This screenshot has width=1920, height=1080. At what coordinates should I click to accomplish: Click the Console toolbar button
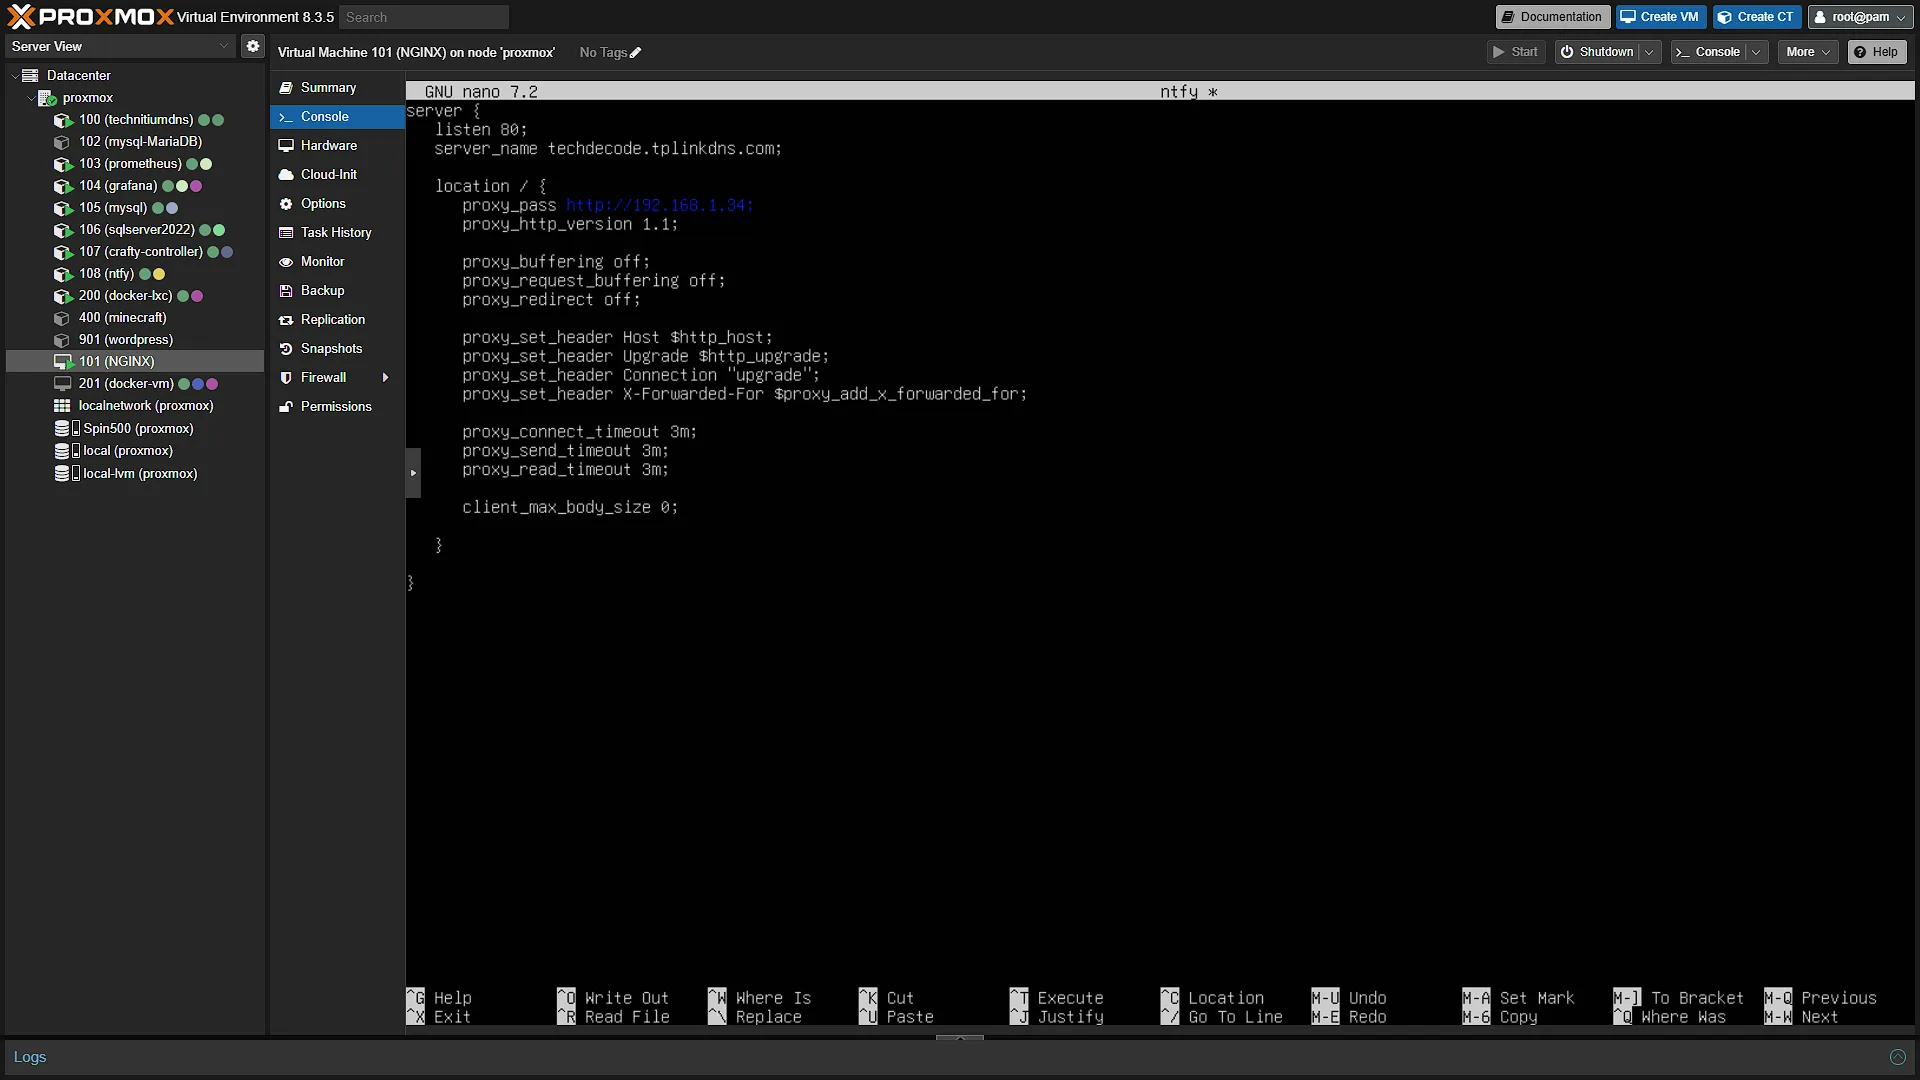[x=1708, y=52]
